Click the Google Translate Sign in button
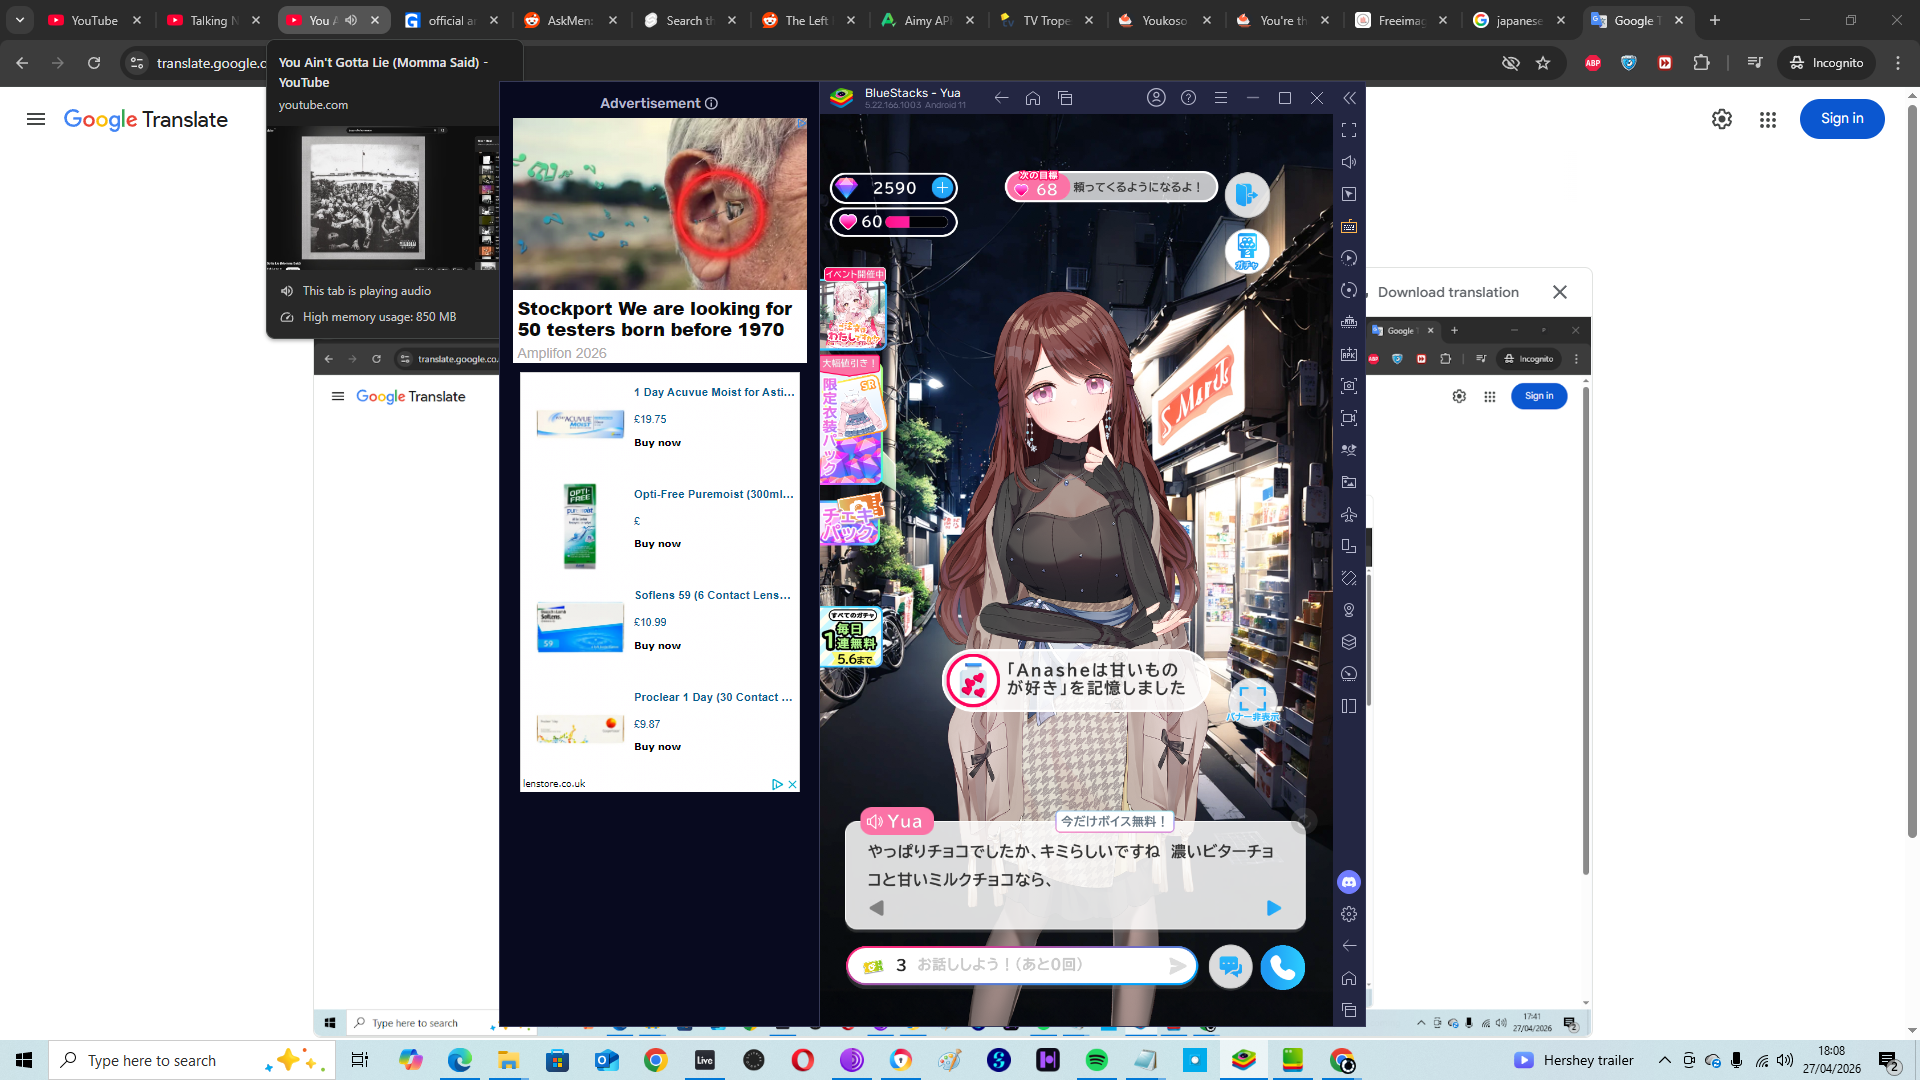1920x1080 pixels. [1841, 119]
